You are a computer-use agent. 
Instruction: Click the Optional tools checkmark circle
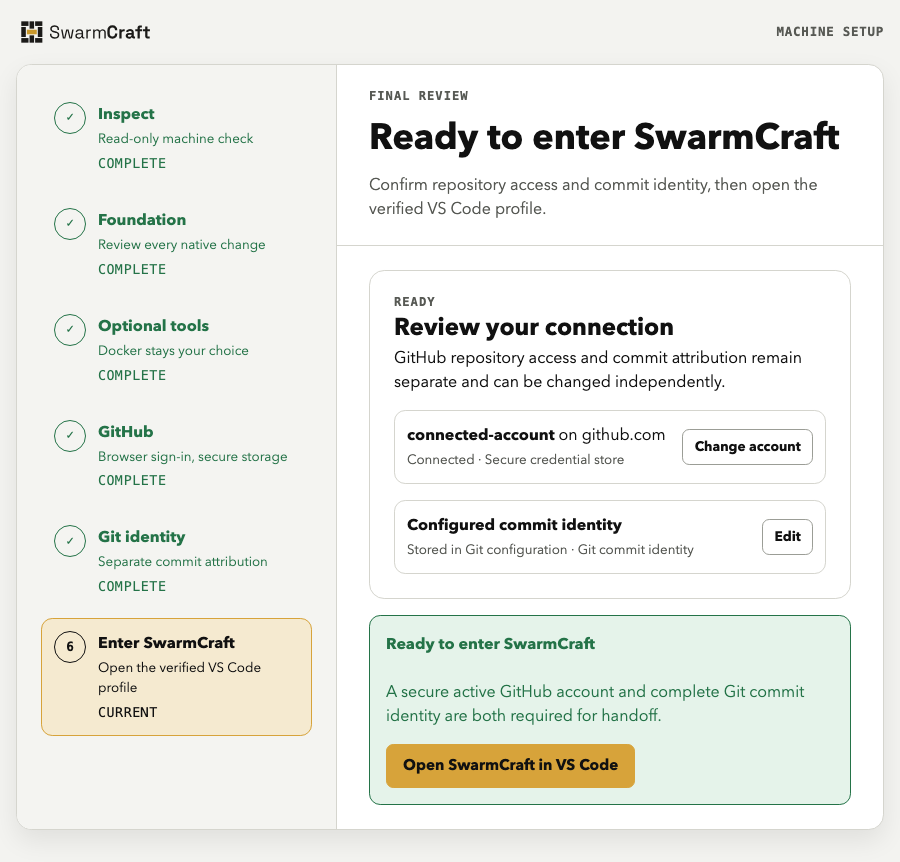click(70, 329)
